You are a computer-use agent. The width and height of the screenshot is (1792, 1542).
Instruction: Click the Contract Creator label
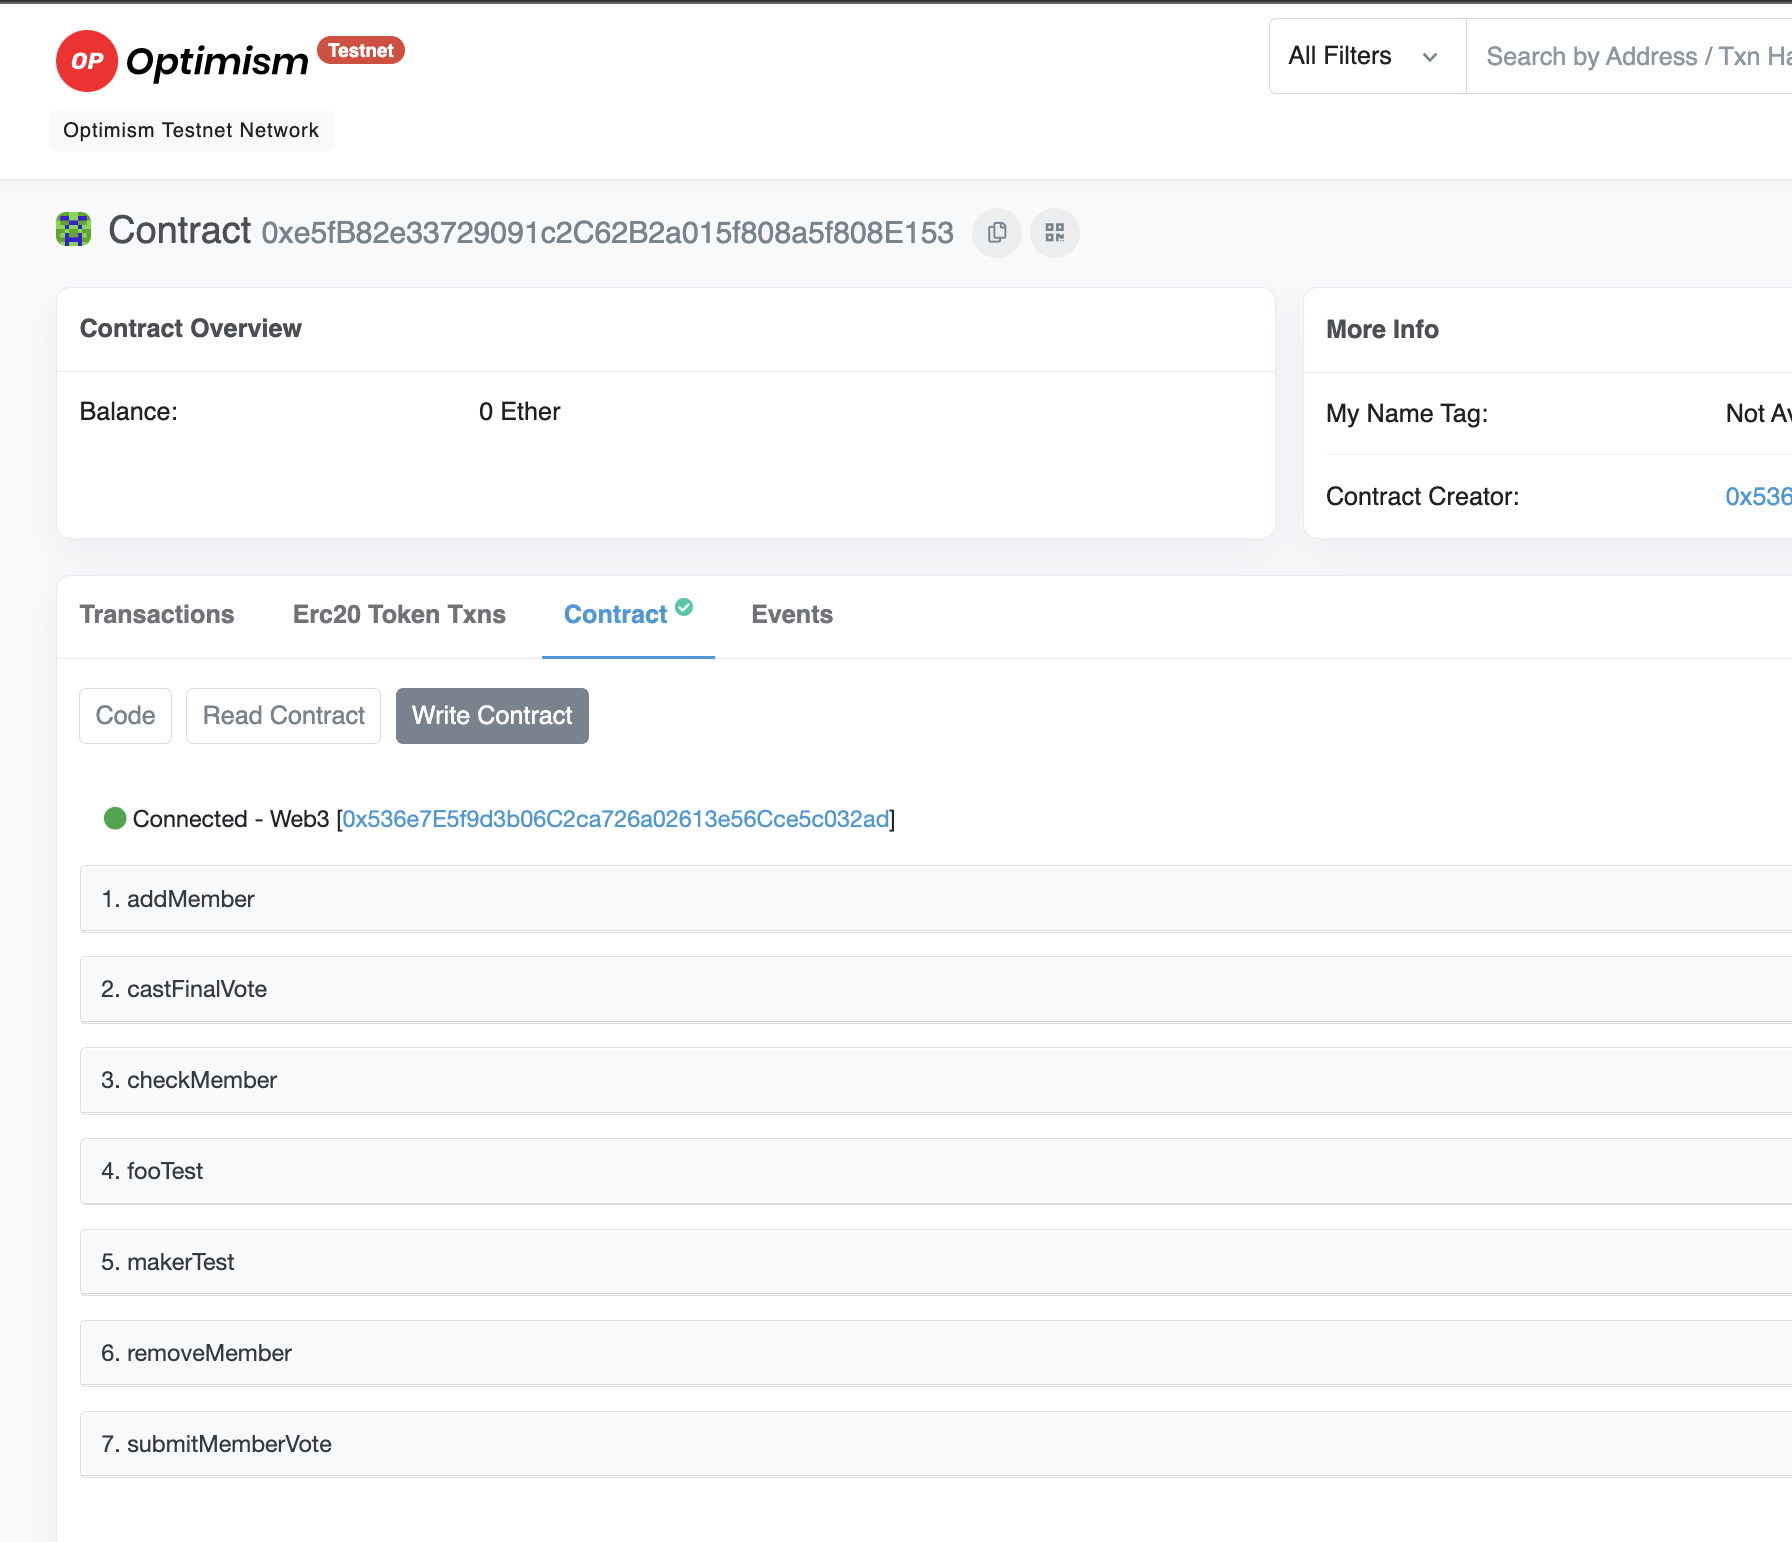pyautogui.click(x=1423, y=497)
